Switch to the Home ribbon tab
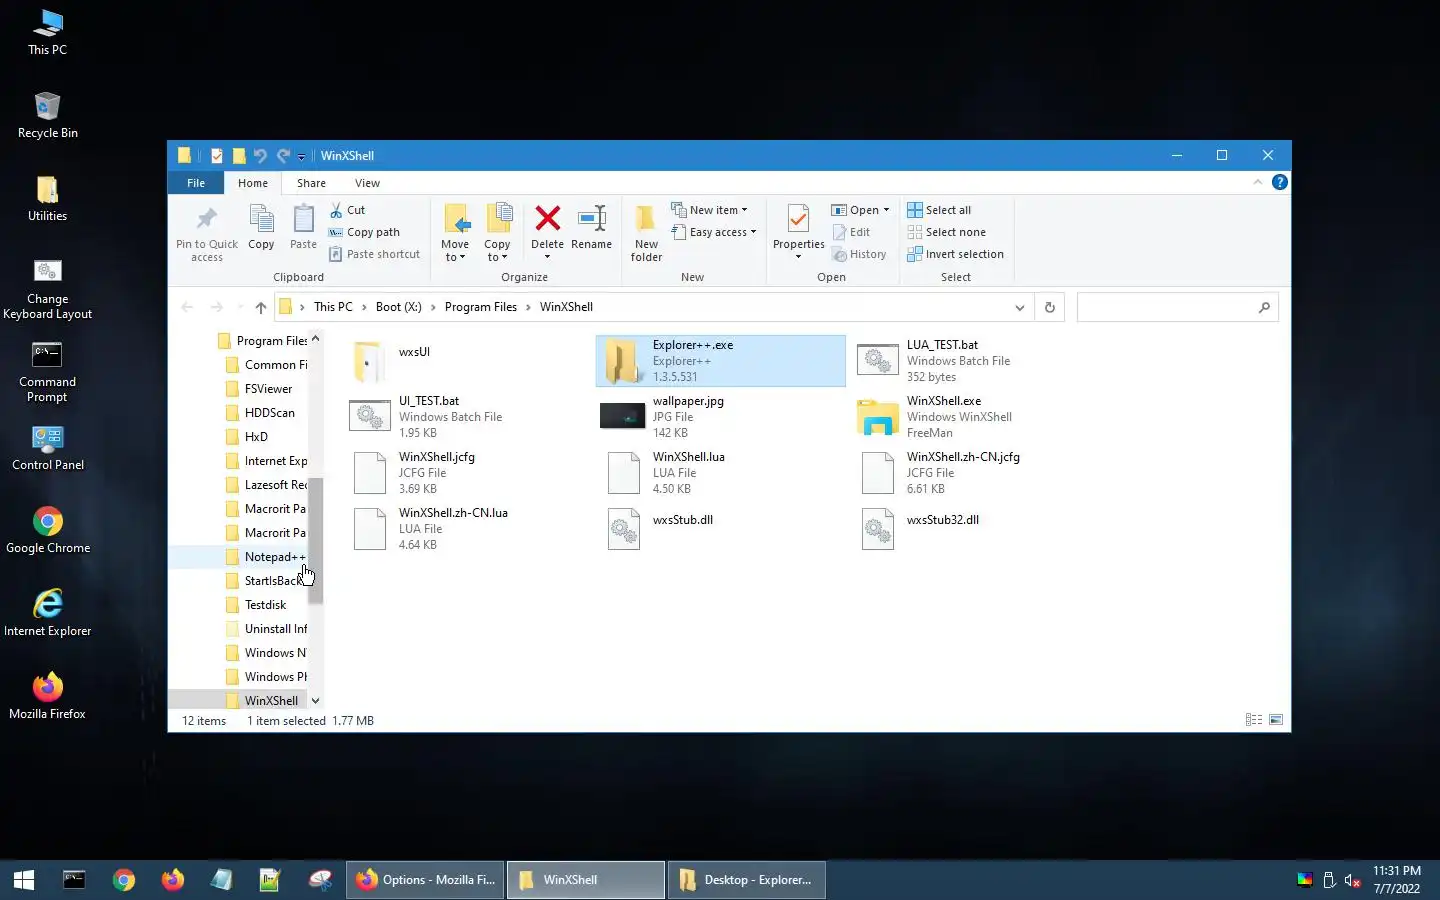Image resolution: width=1440 pixels, height=900 pixels. [252, 183]
